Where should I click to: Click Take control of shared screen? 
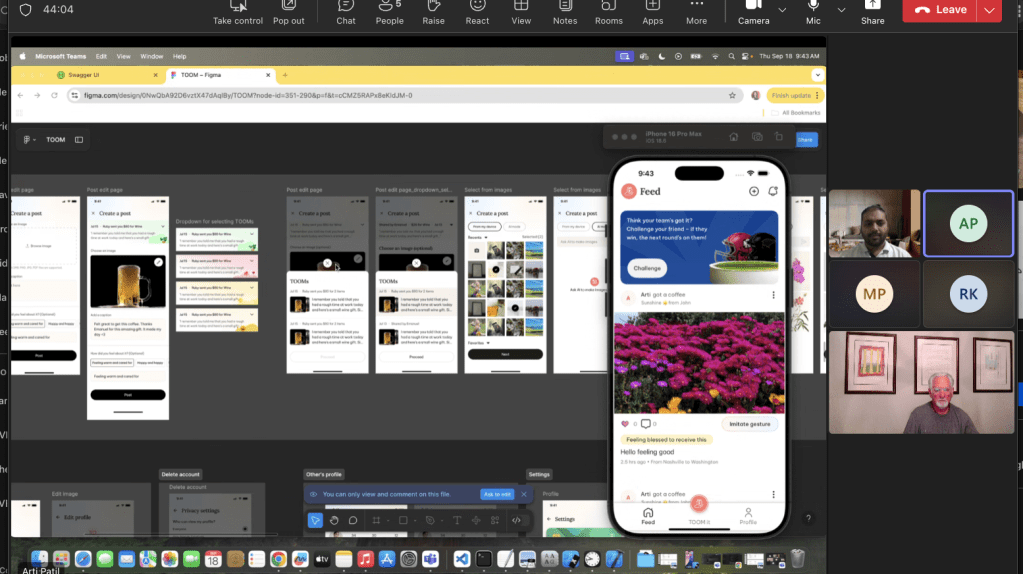(x=236, y=11)
